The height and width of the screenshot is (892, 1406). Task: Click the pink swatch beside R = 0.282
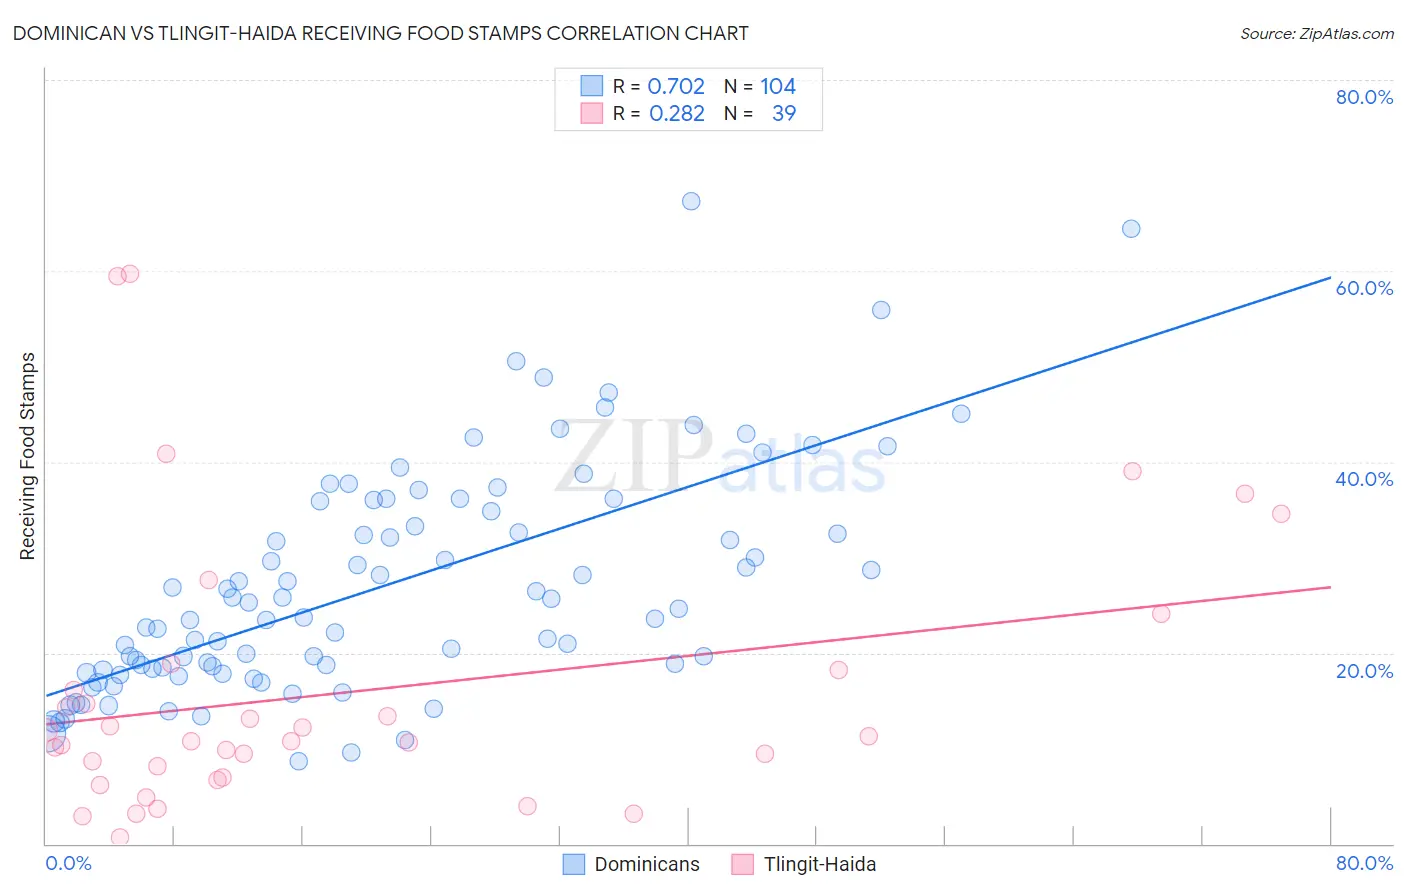[592, 113]
